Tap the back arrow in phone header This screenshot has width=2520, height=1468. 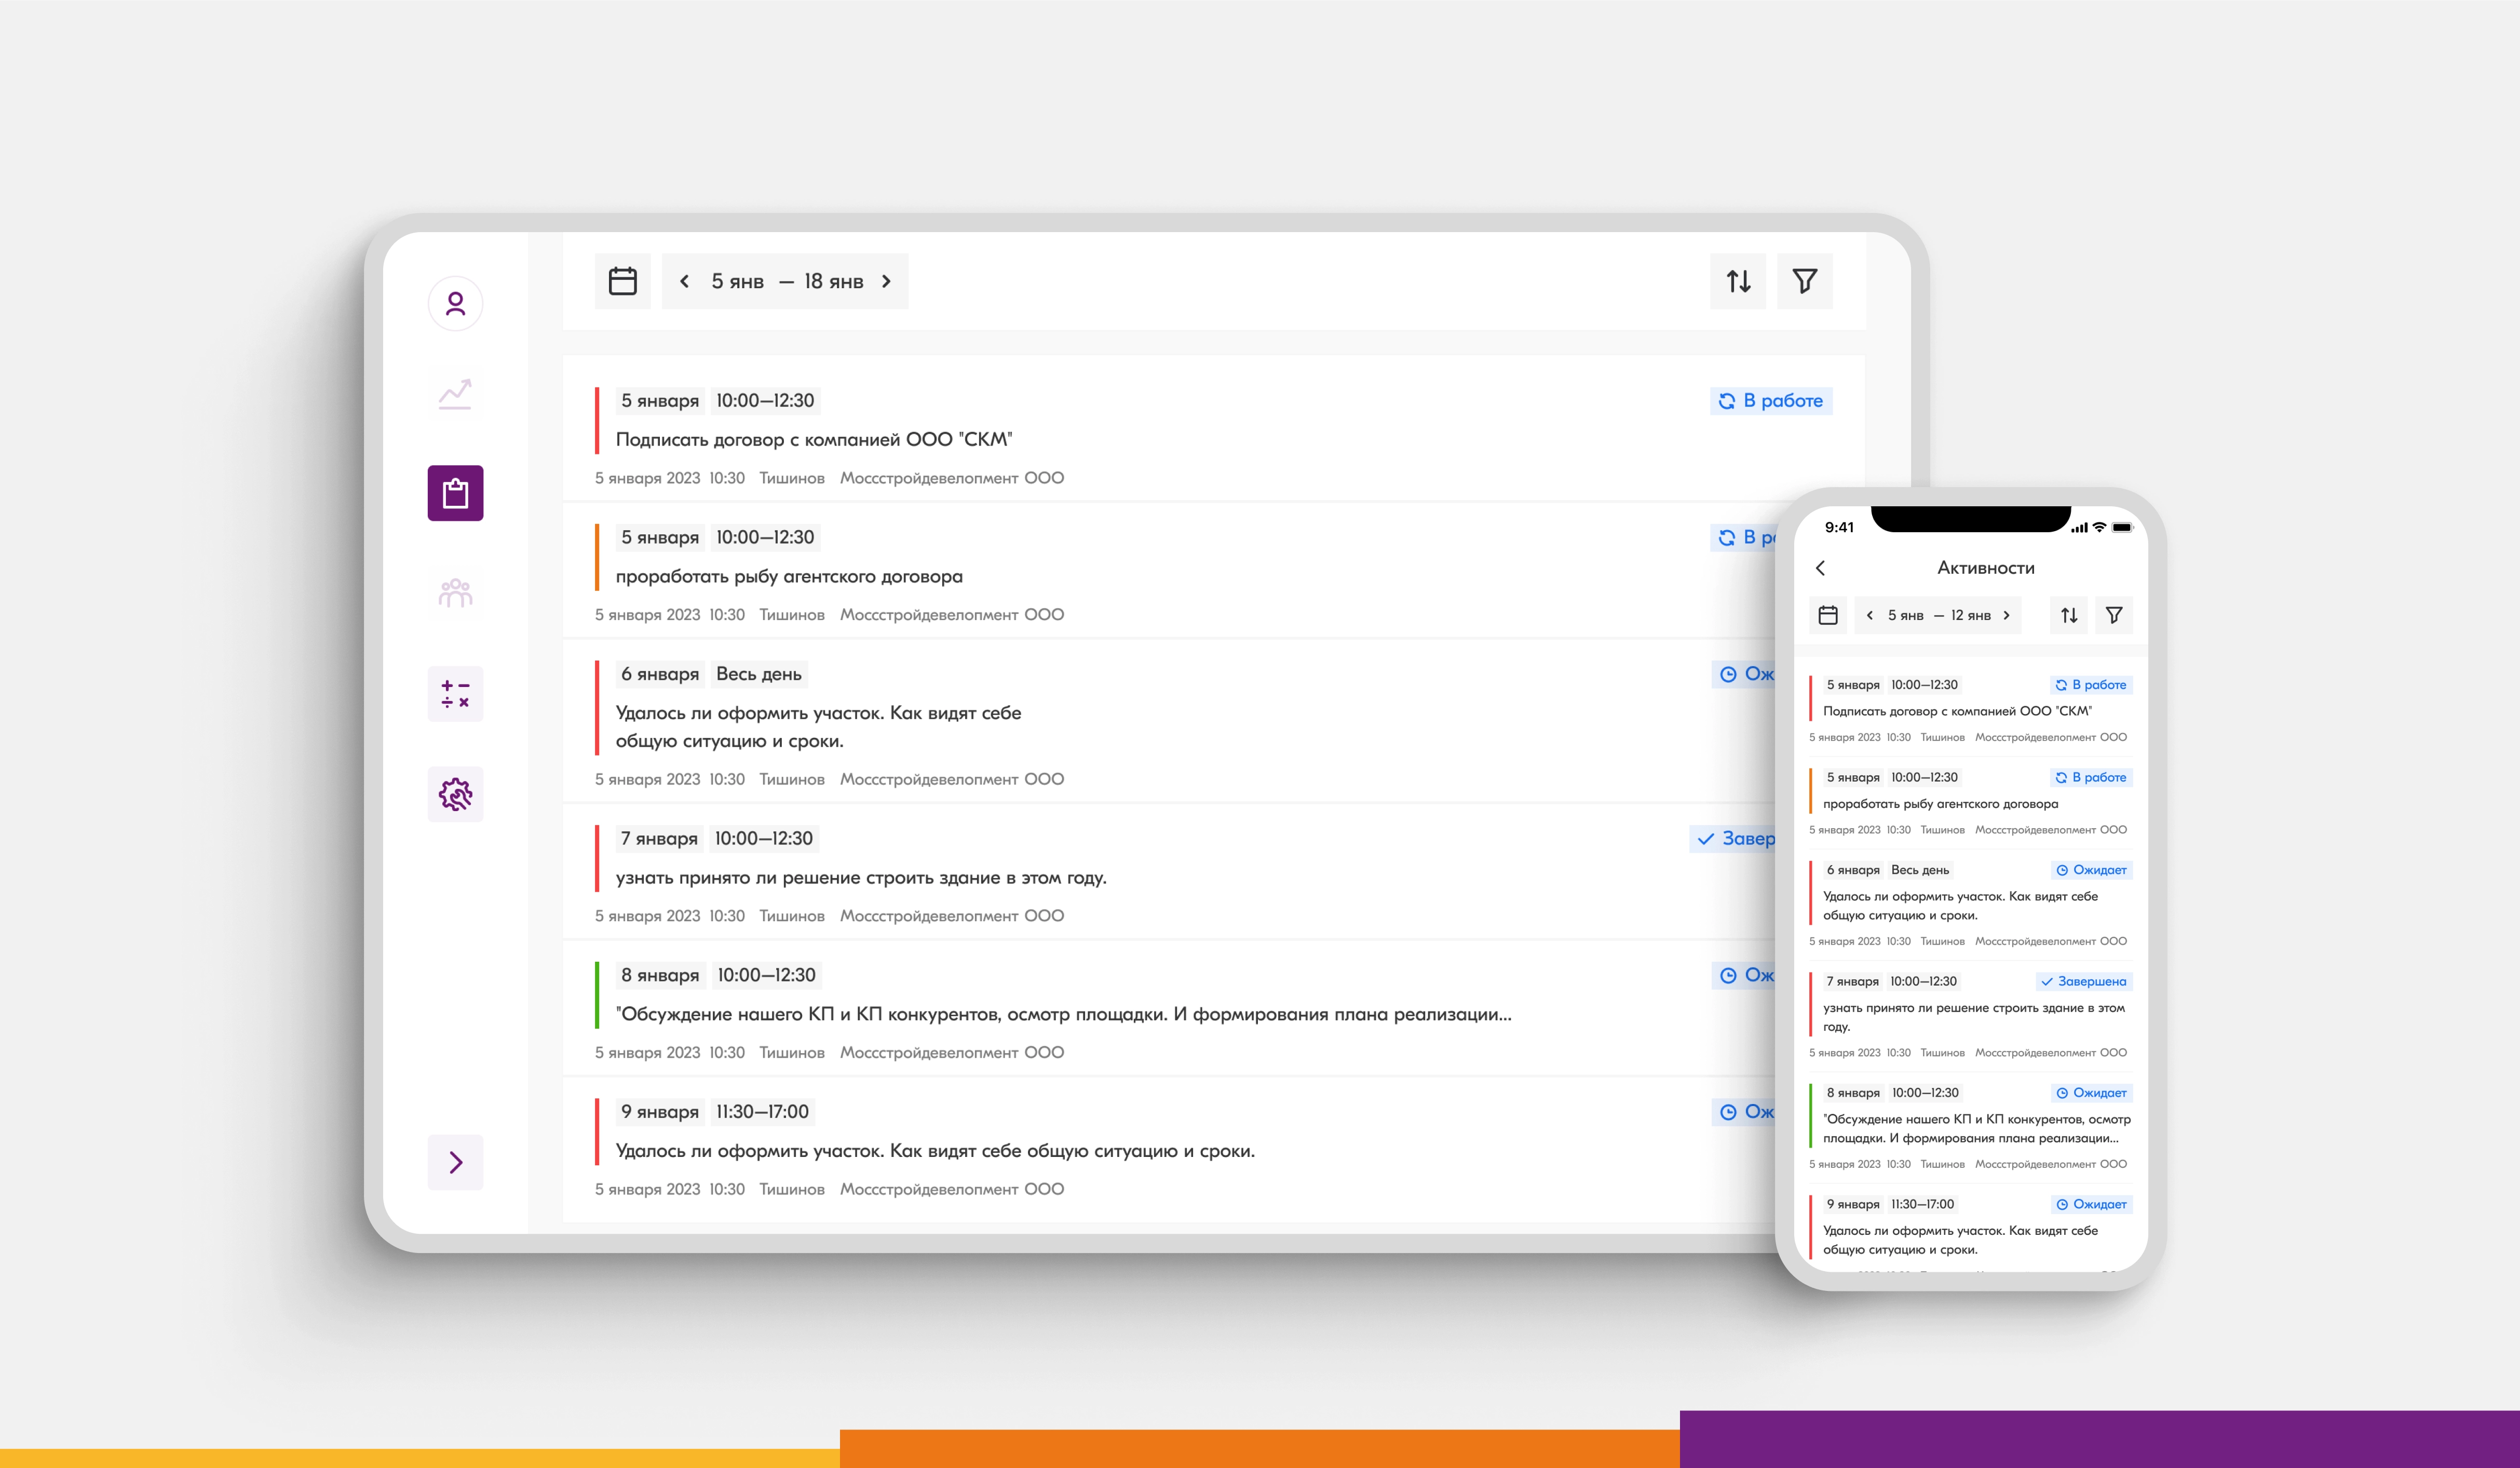click(1820, 568)
